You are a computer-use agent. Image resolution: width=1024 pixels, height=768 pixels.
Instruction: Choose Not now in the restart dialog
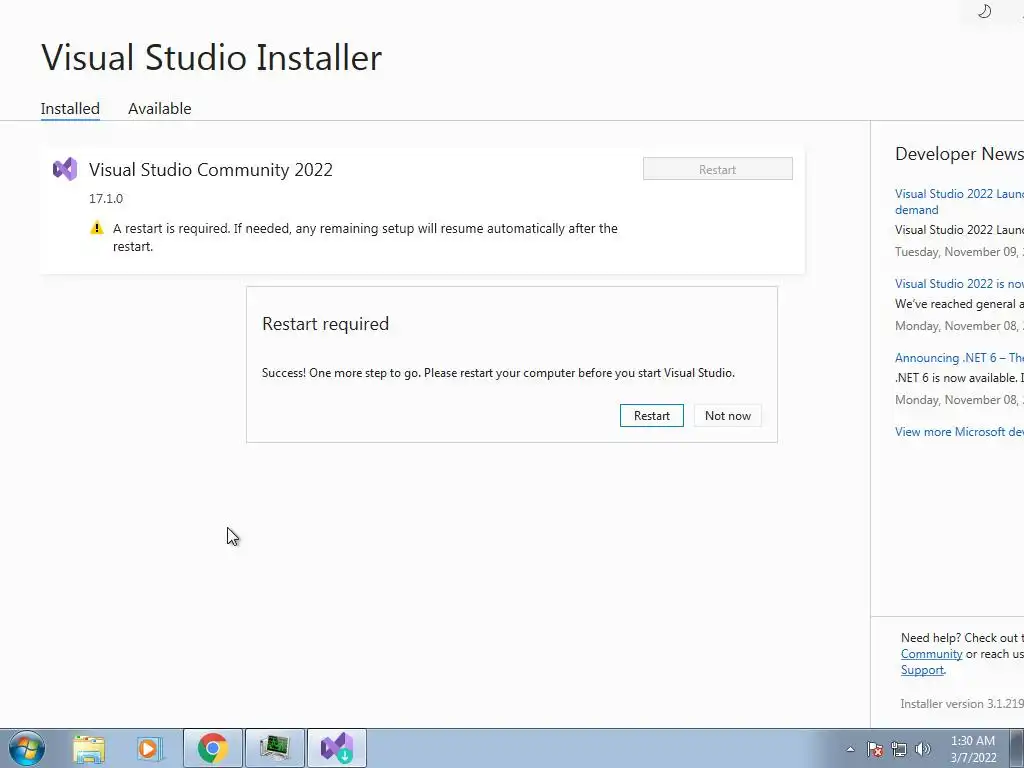click(x=728, y=415)
